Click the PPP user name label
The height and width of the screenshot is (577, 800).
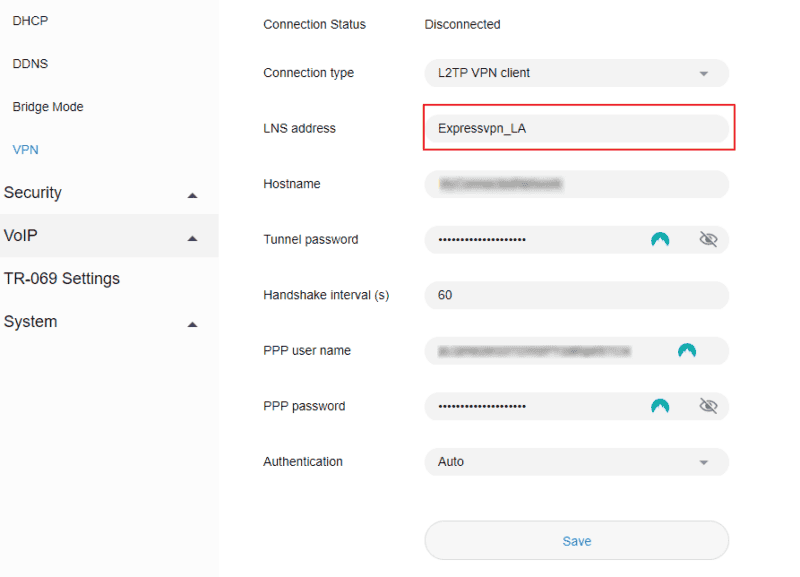point(307,351)
